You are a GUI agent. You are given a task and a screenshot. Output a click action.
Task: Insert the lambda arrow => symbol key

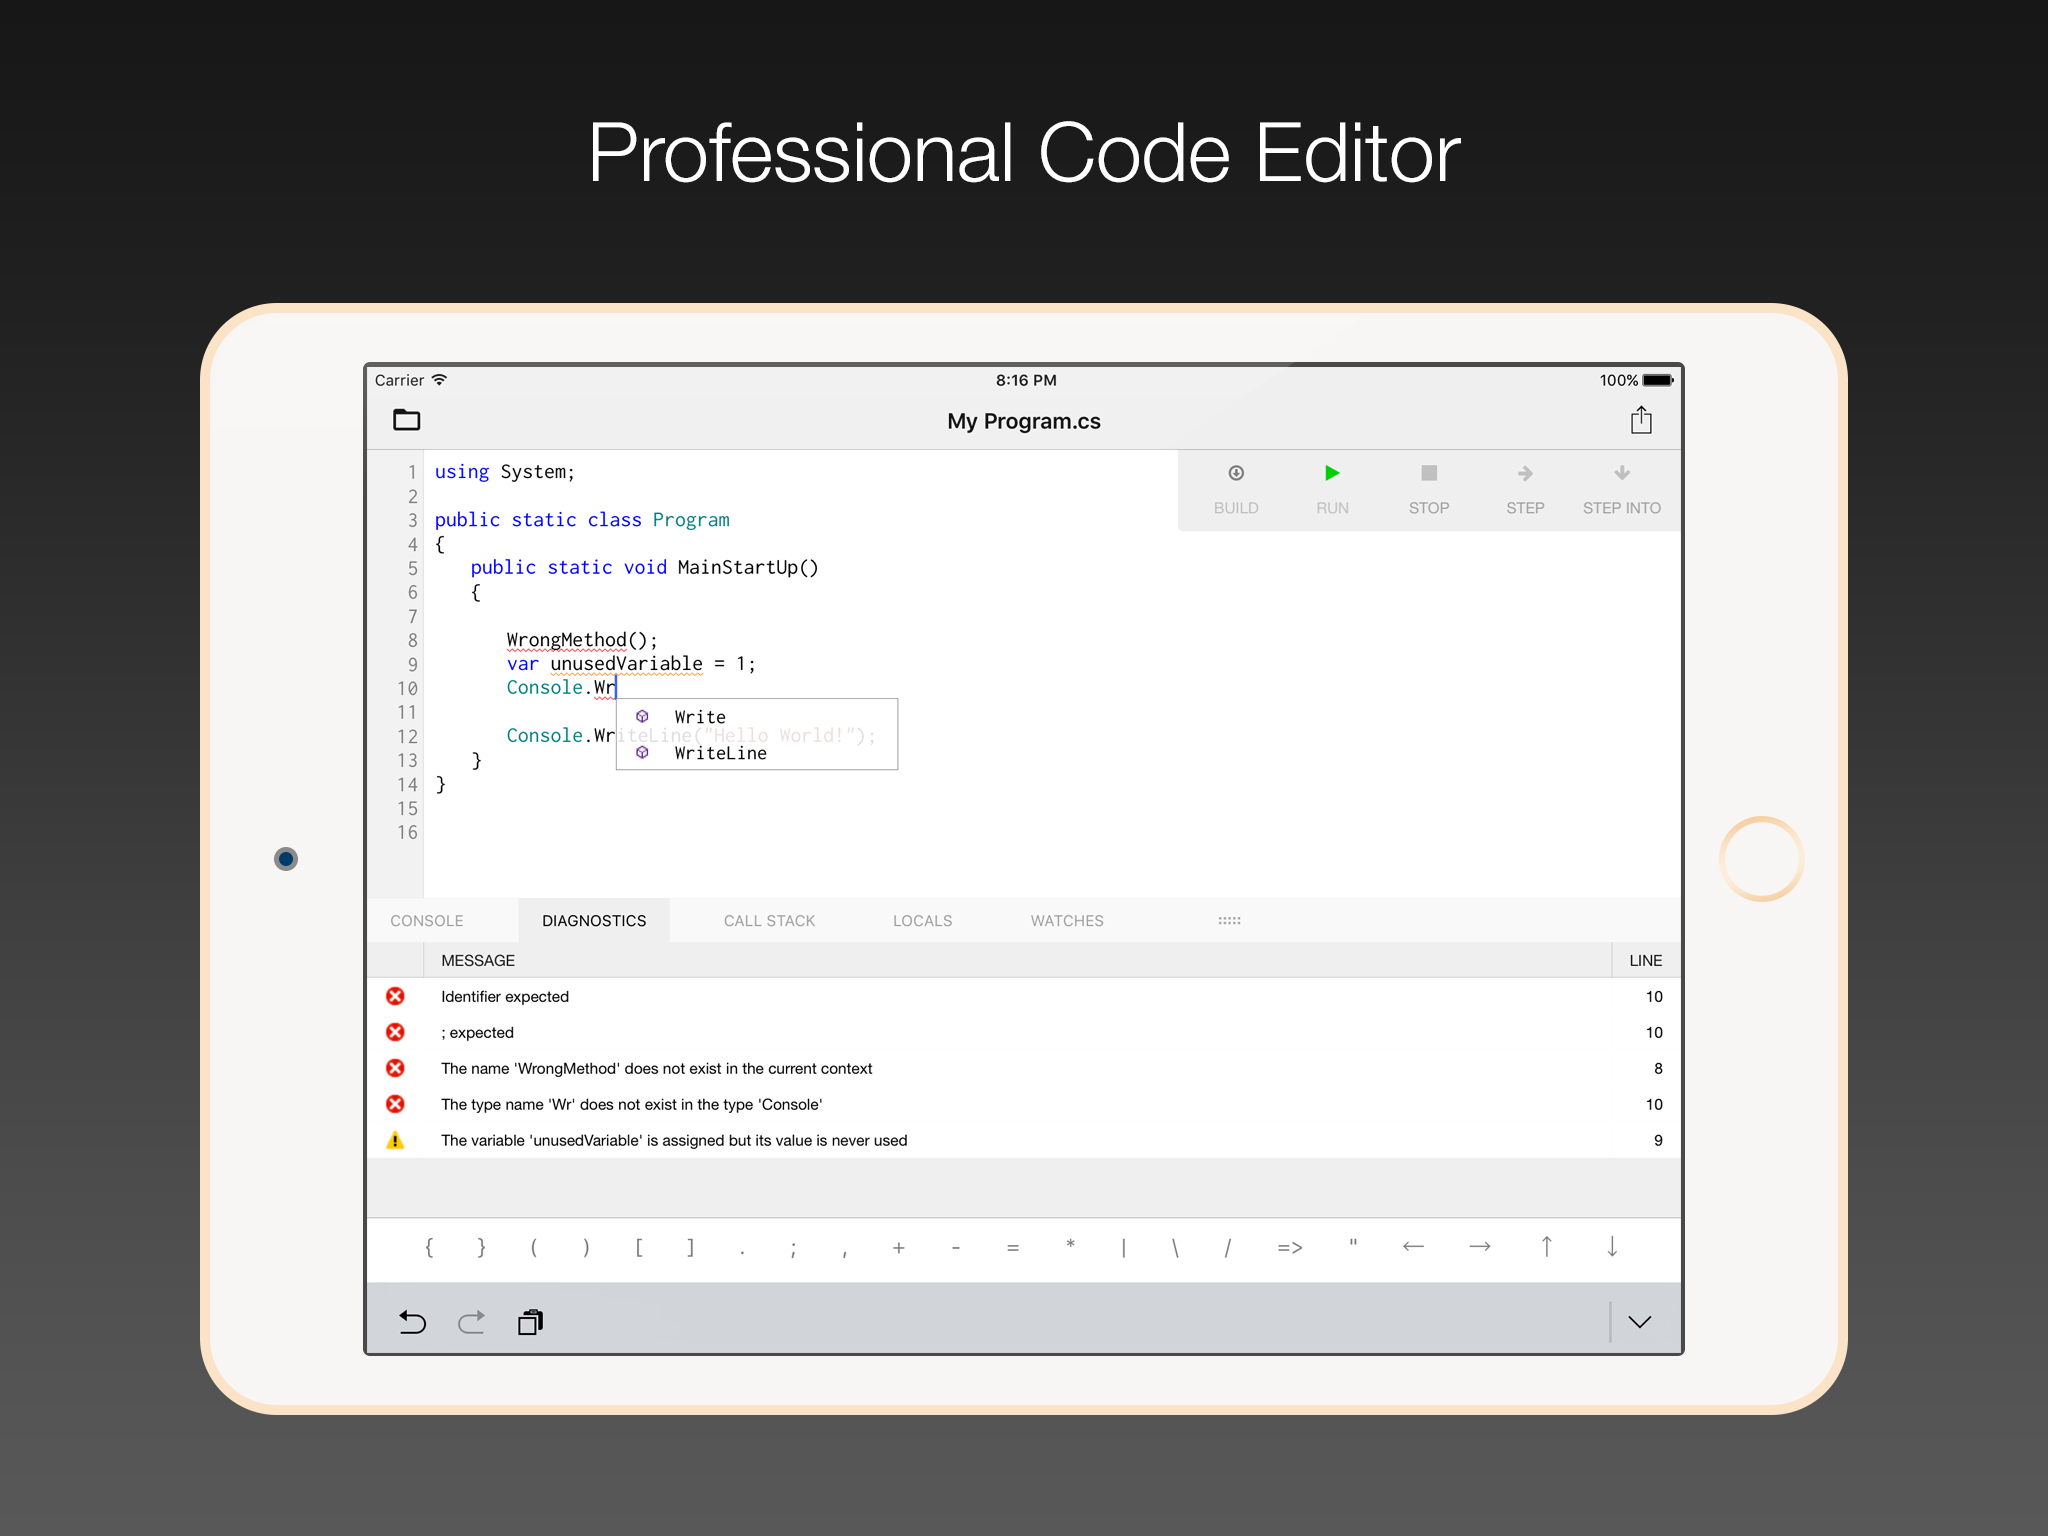tap(1289, 1247)
